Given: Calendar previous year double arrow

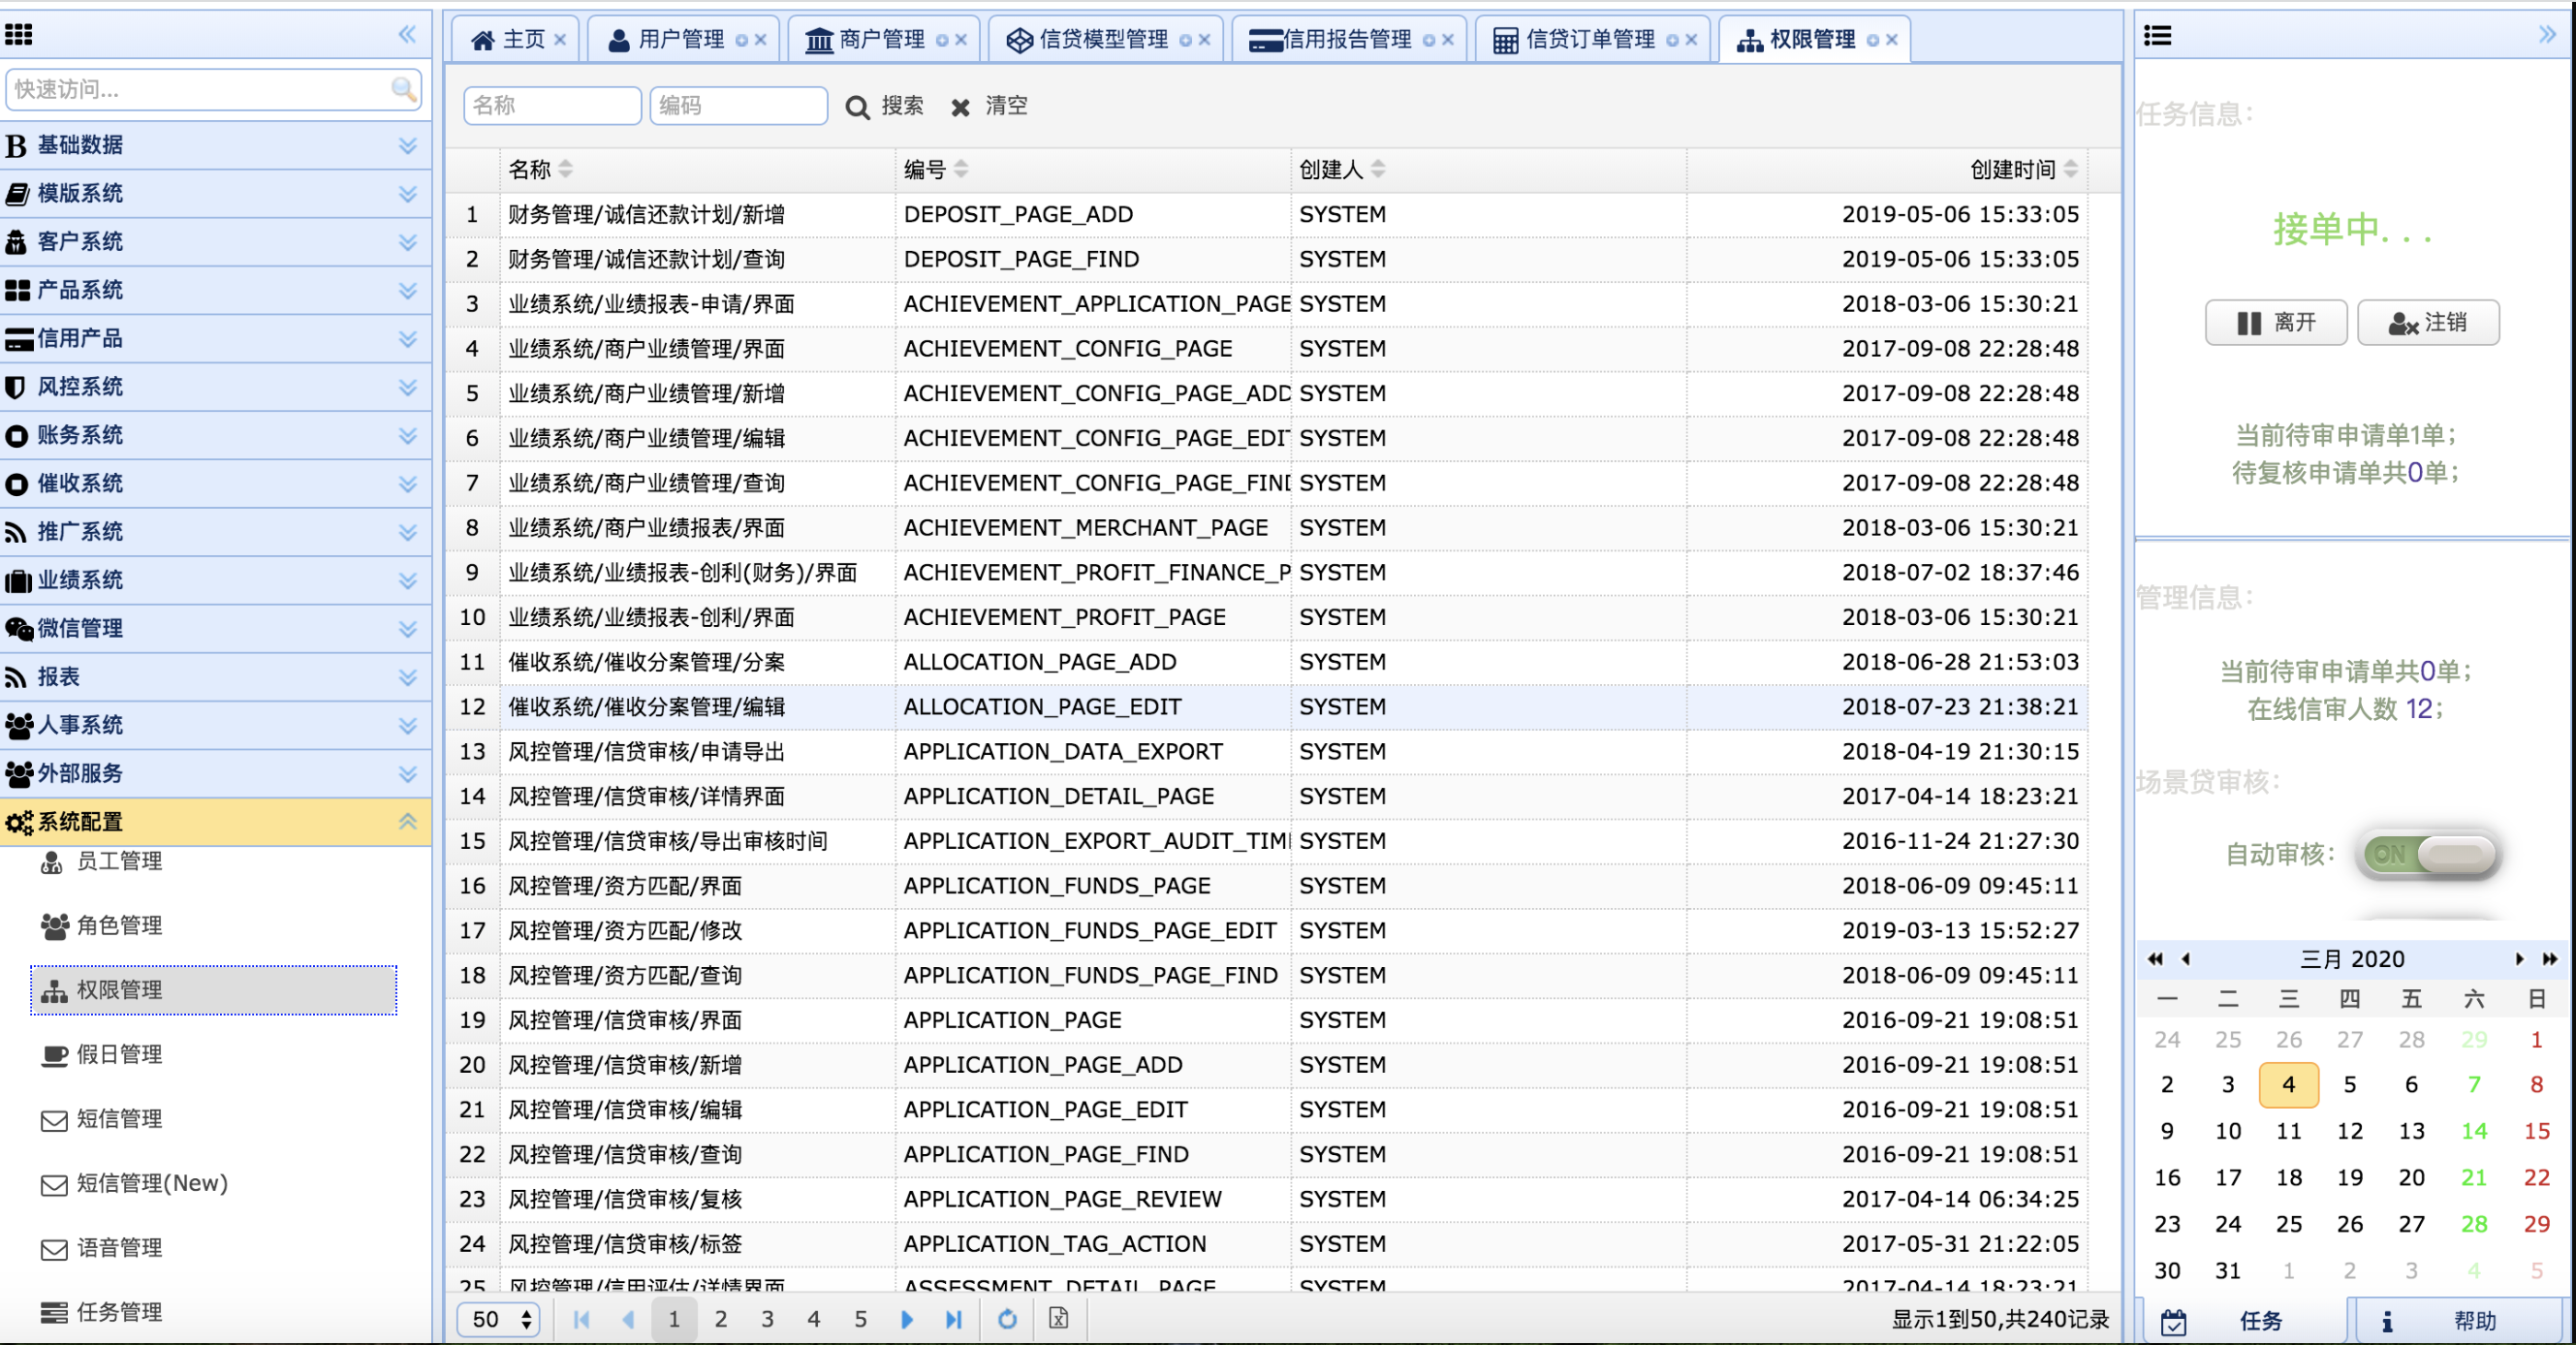Looking at the screenshot, I should click(2155, 959).
